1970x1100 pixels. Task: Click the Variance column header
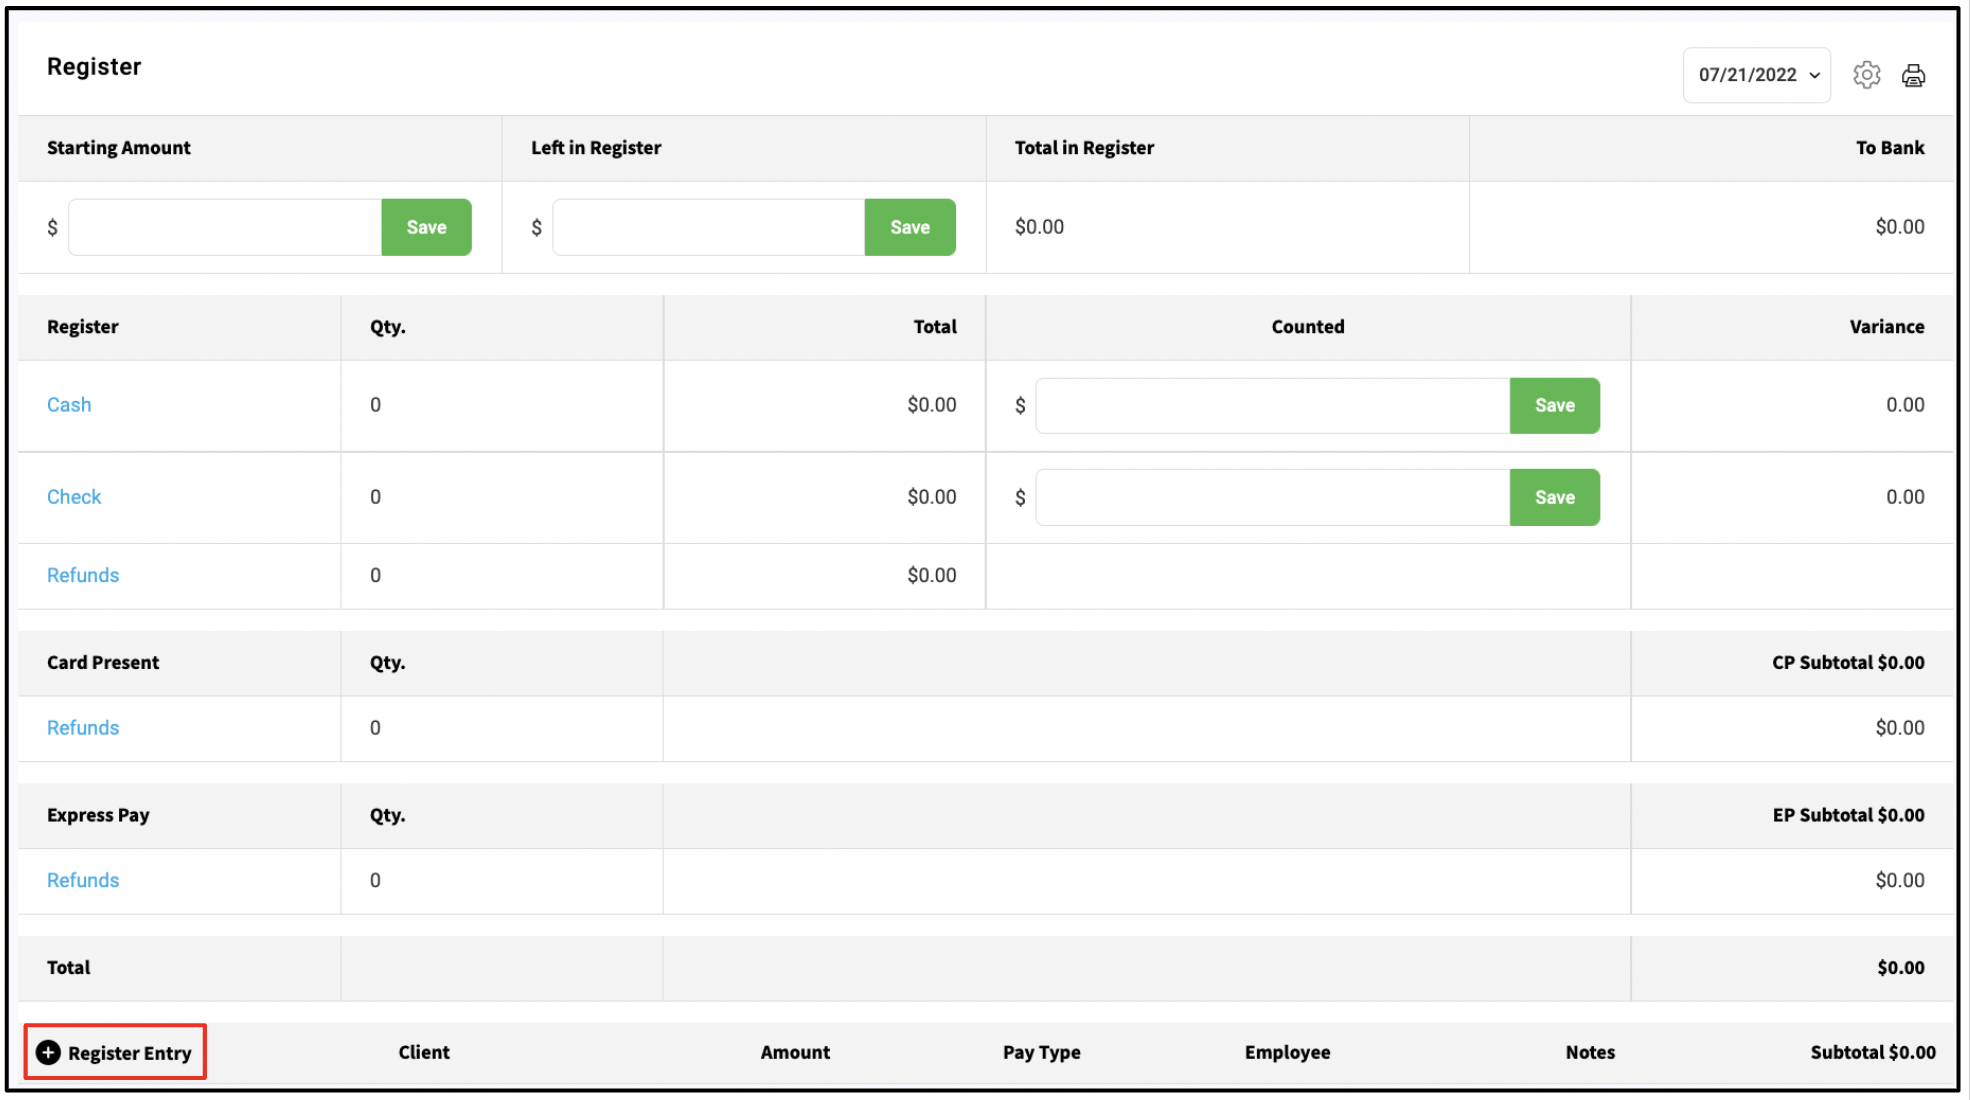1887,327
